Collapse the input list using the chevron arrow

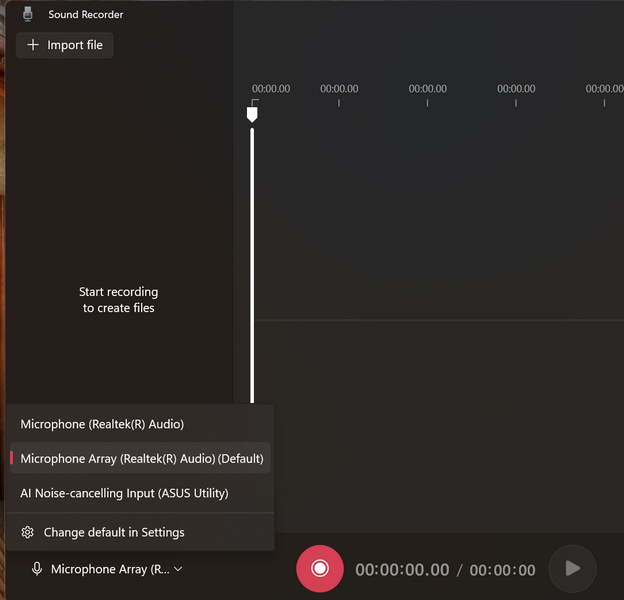[178, 569]
